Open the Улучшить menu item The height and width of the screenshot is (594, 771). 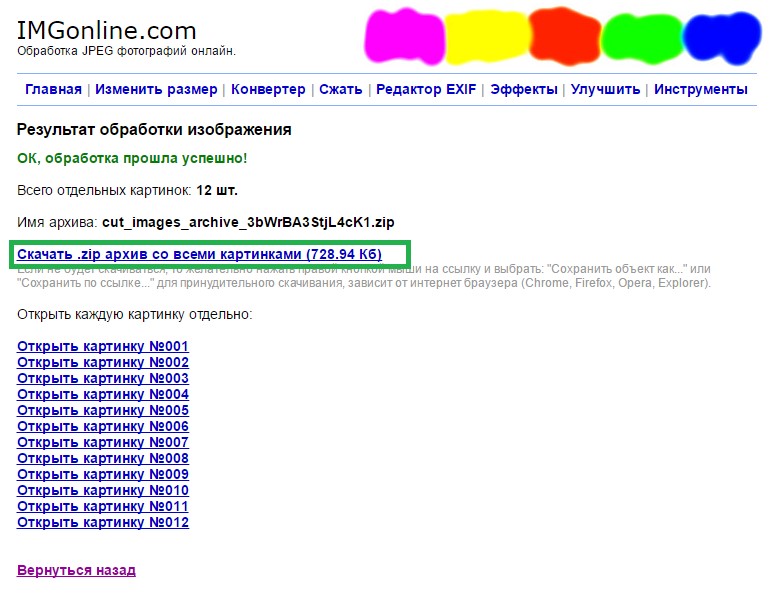pyautogui.click(x=605, y=89)
